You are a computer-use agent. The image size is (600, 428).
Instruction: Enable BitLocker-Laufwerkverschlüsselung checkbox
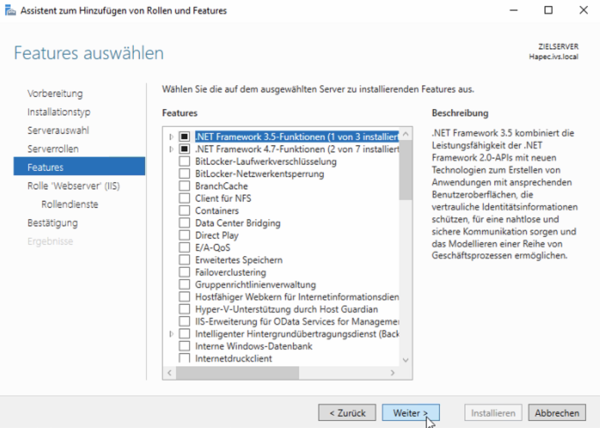183,161
